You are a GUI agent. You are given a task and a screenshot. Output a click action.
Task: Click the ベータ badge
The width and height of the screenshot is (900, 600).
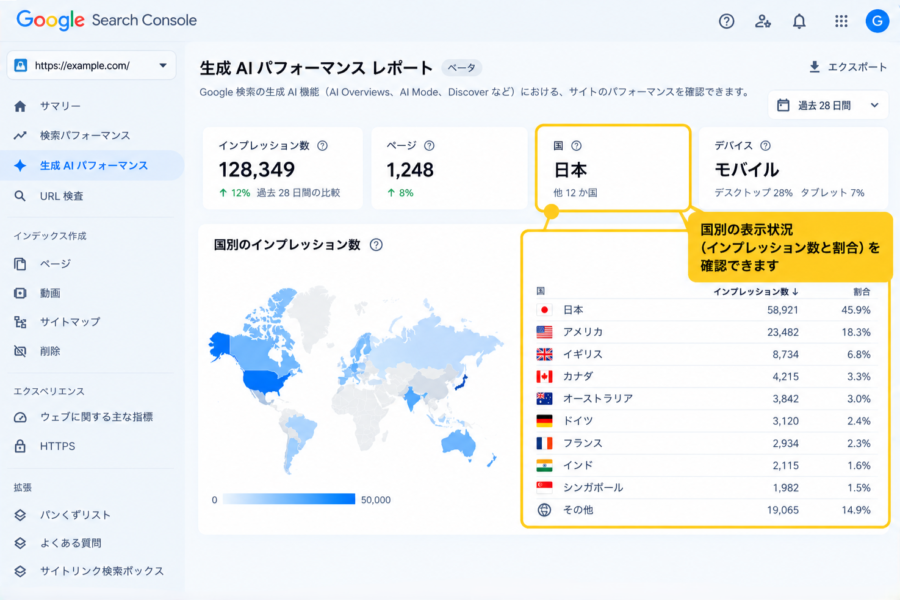(461, 68)
